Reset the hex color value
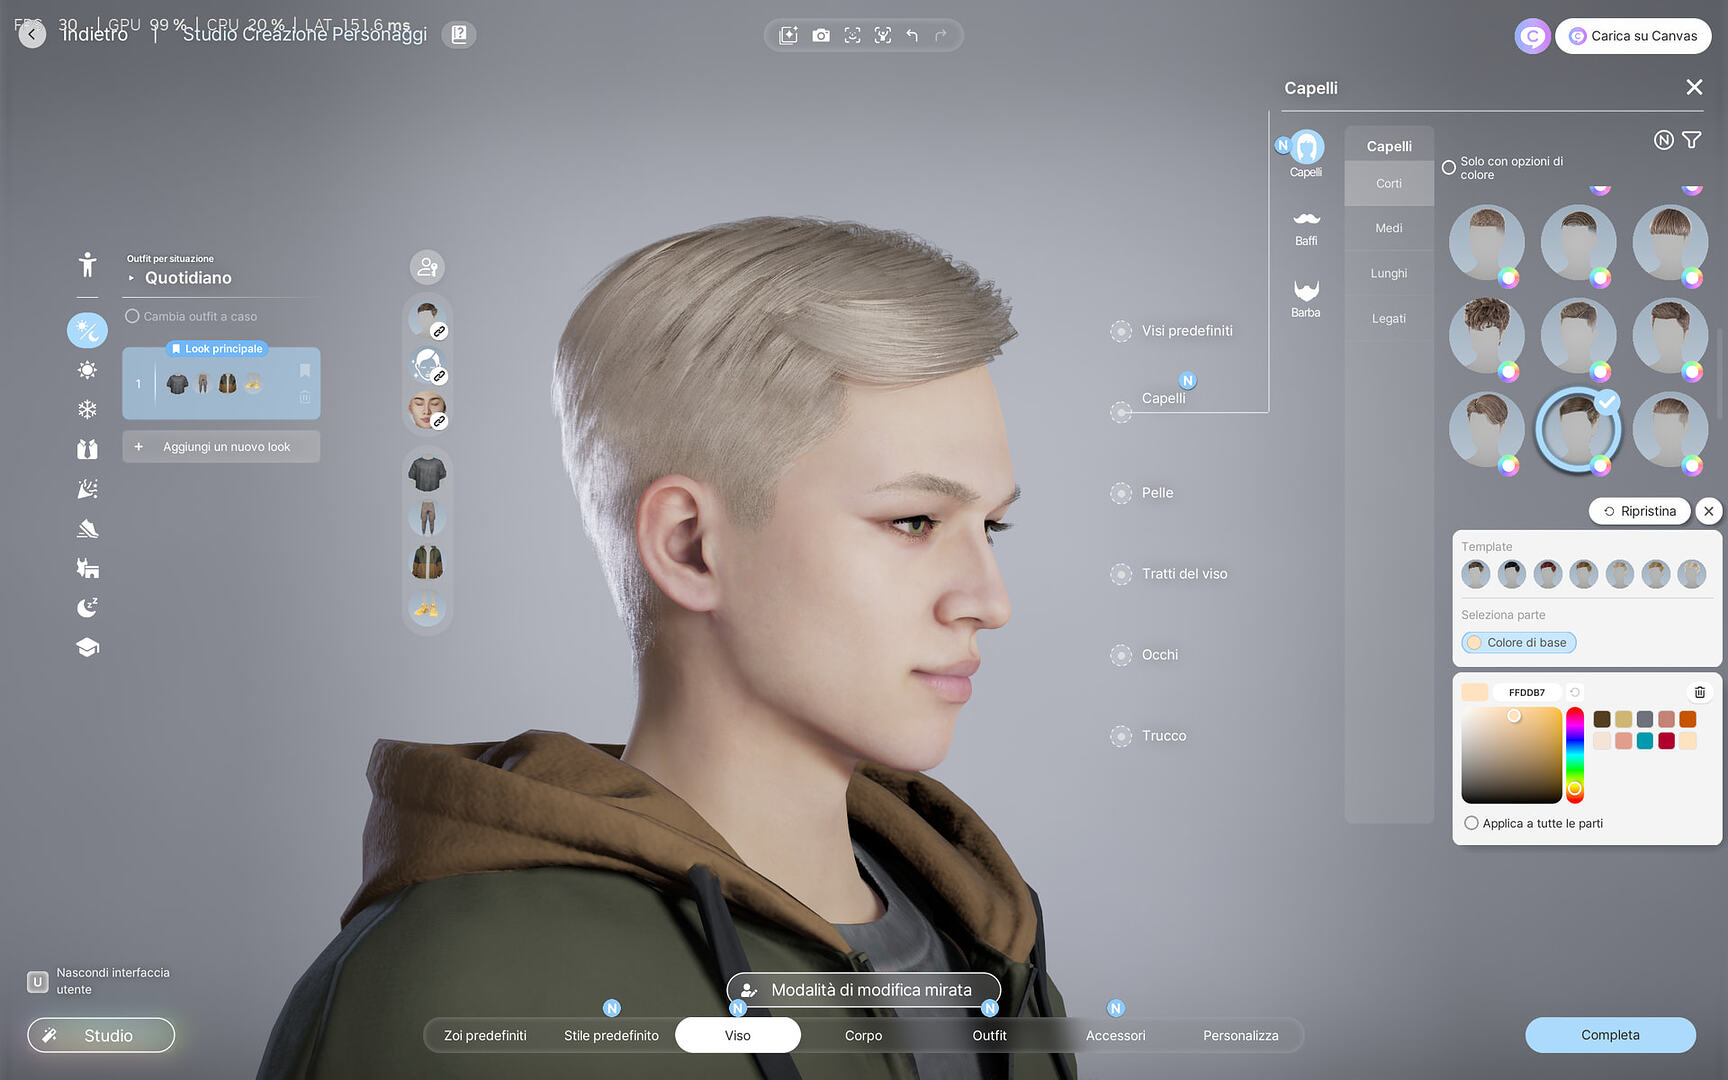The height and width of the screenshot is (1080, 1728). [1575, 692]
